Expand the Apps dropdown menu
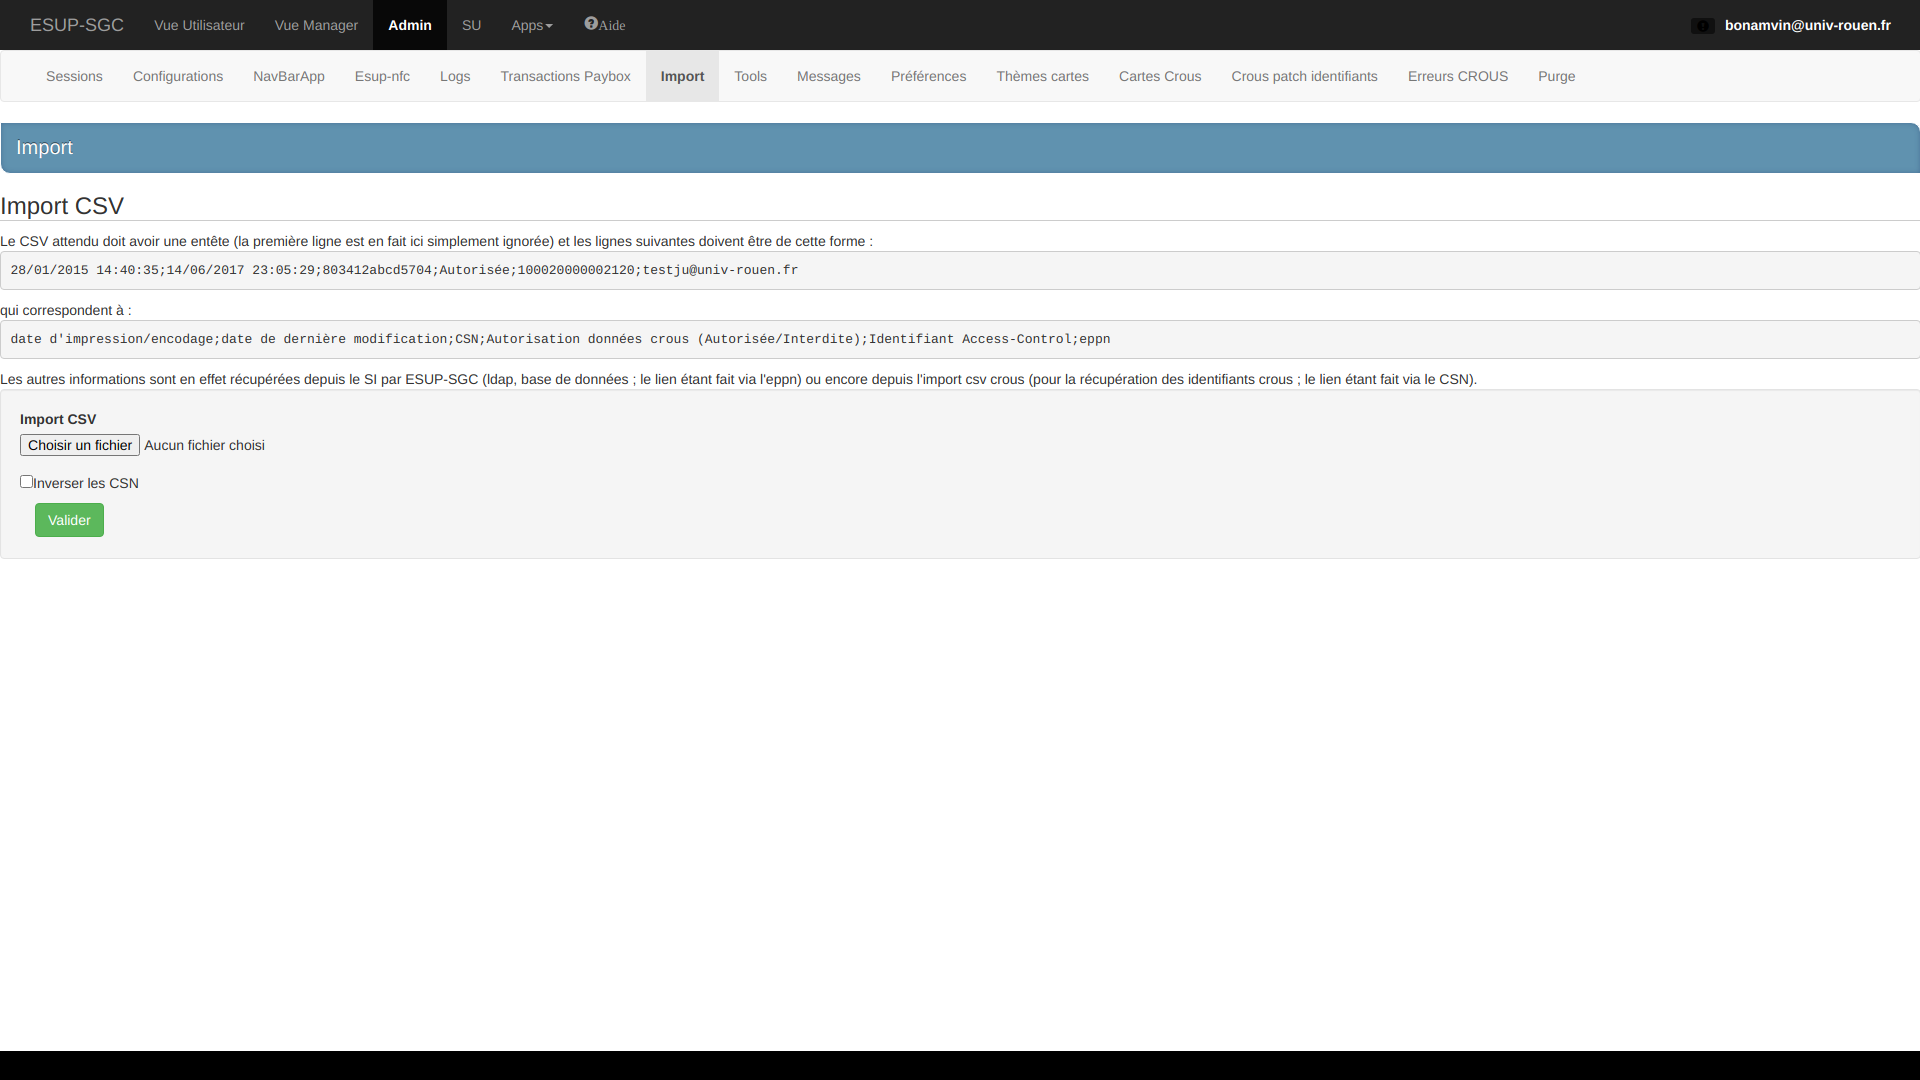Screen dimensions: 1920x1080 (x=531, y=25)
